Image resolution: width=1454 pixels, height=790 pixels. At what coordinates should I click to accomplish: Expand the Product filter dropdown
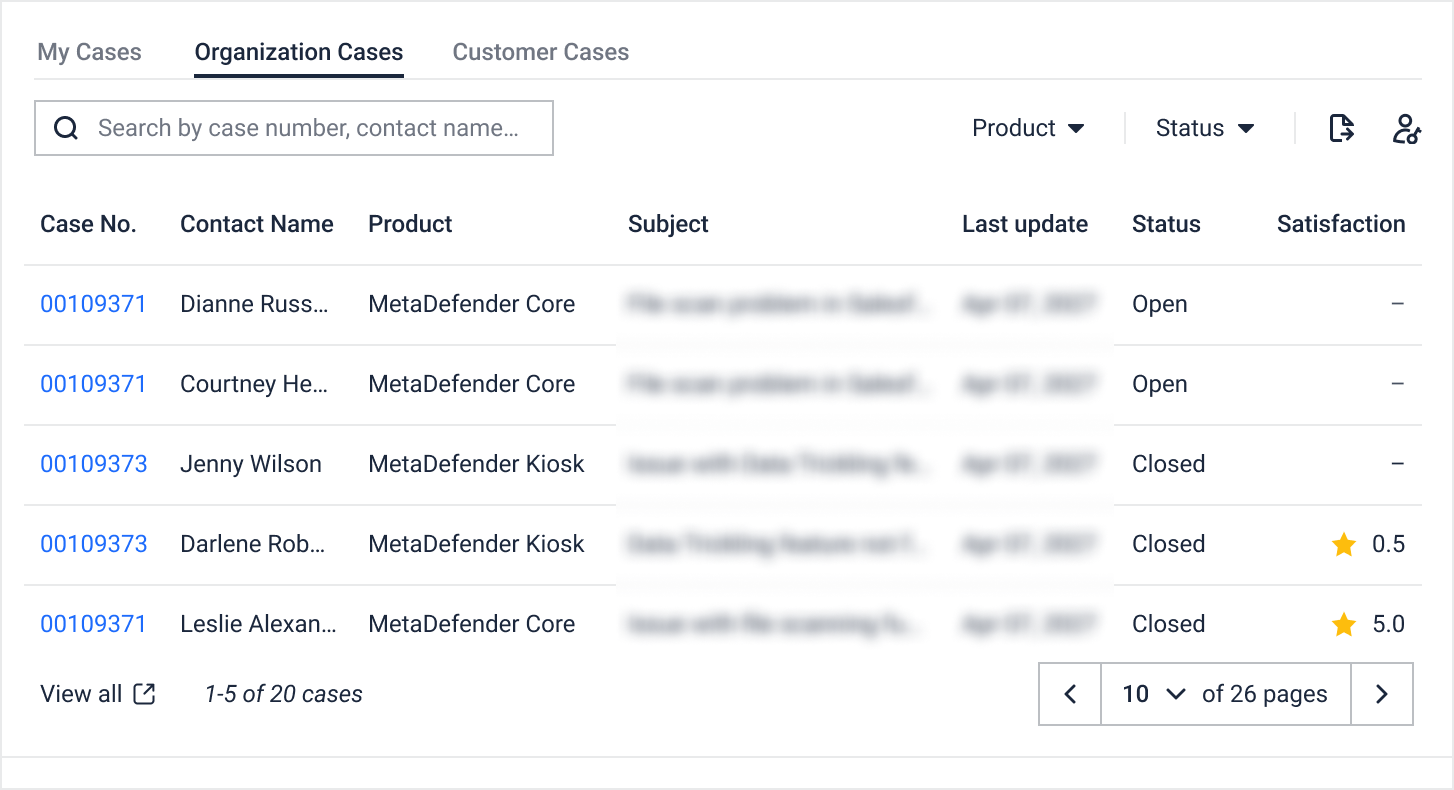[1028, 128]
